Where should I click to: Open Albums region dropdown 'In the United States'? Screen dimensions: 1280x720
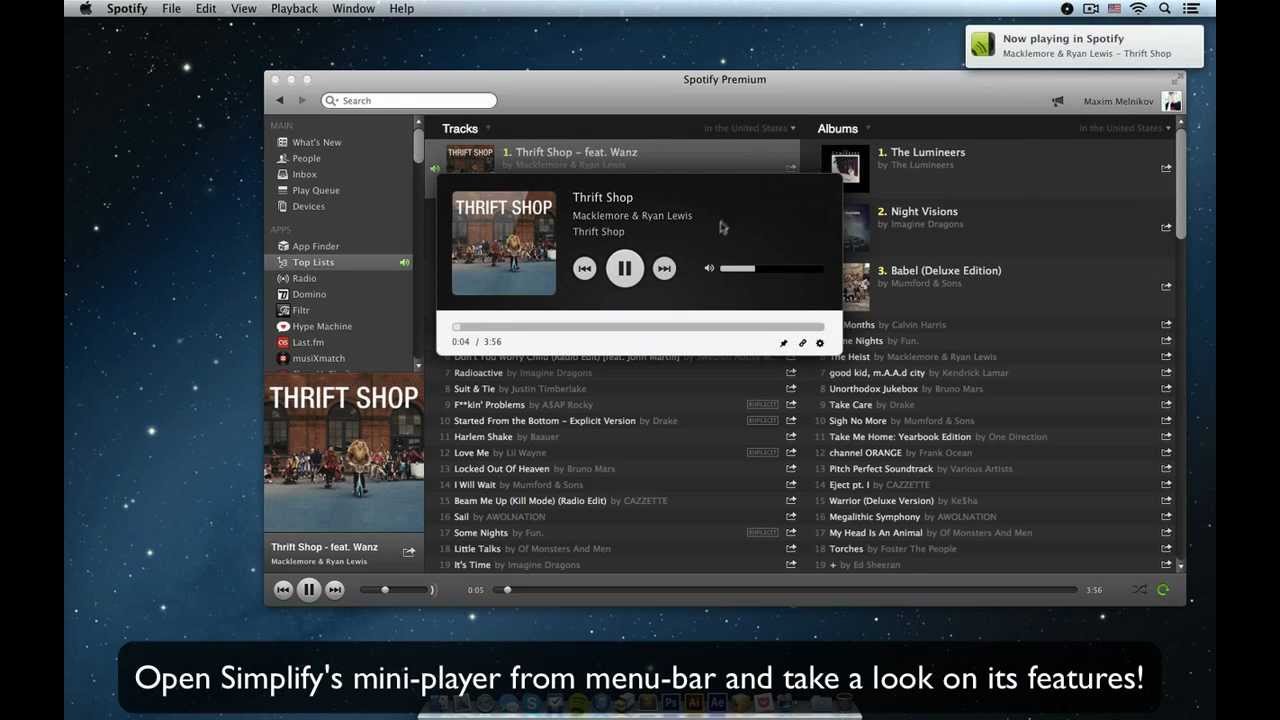(x=1126, y=128)
